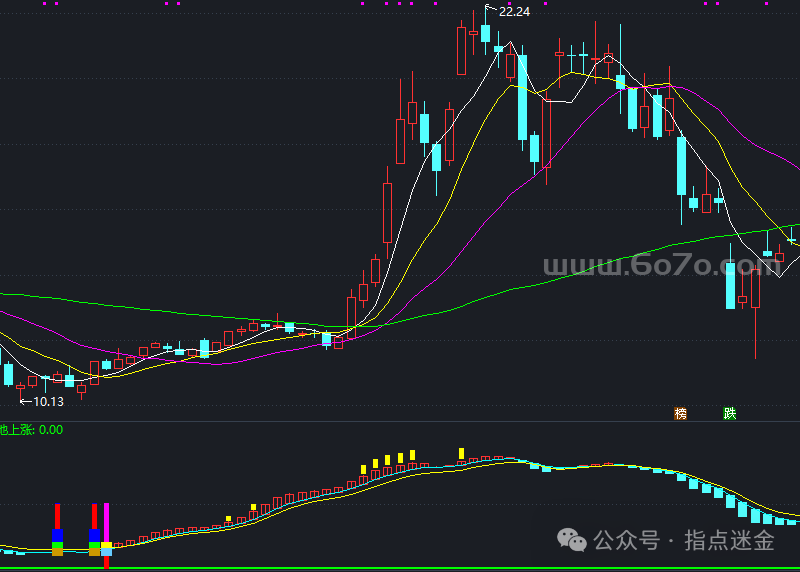800x572 pixels.
Task: Click the orange 榜 marker icon
Action: (x=680, y=413)
